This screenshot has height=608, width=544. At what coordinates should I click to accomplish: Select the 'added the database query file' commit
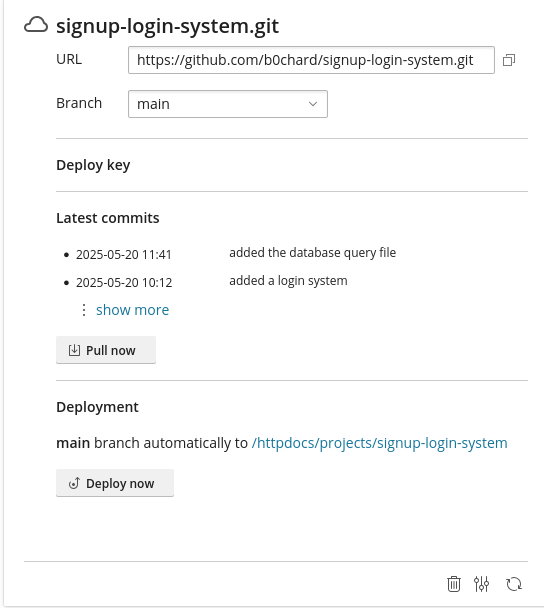(313, 253)
